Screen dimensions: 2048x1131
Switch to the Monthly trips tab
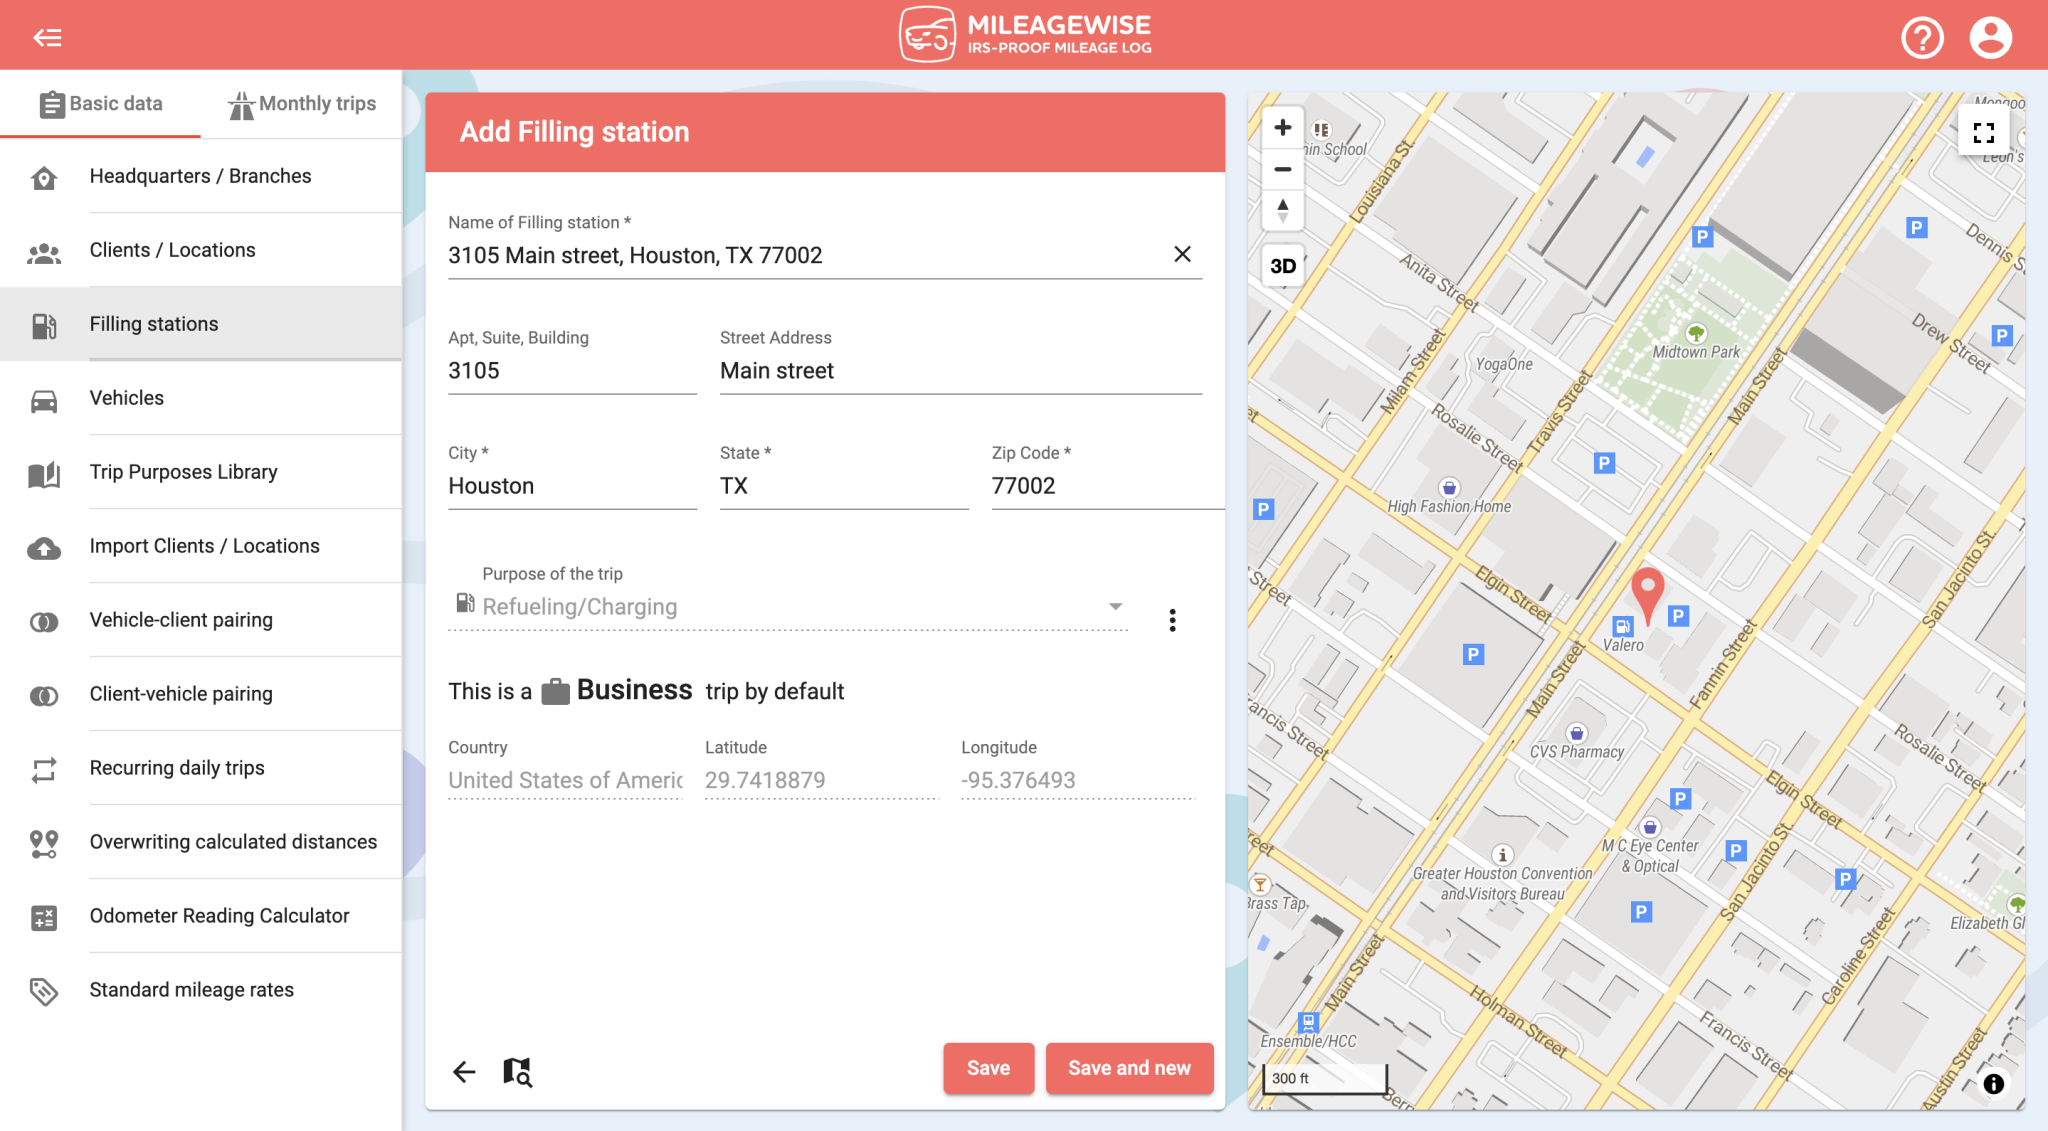[302, 103]
